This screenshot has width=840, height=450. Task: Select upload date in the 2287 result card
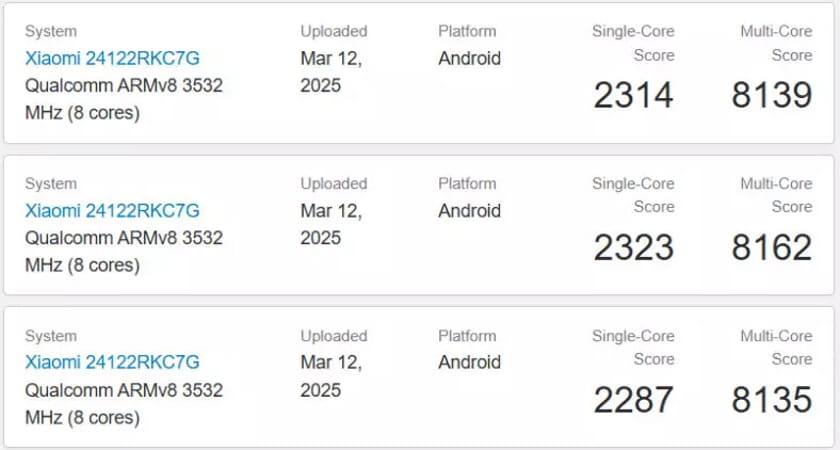331,376
